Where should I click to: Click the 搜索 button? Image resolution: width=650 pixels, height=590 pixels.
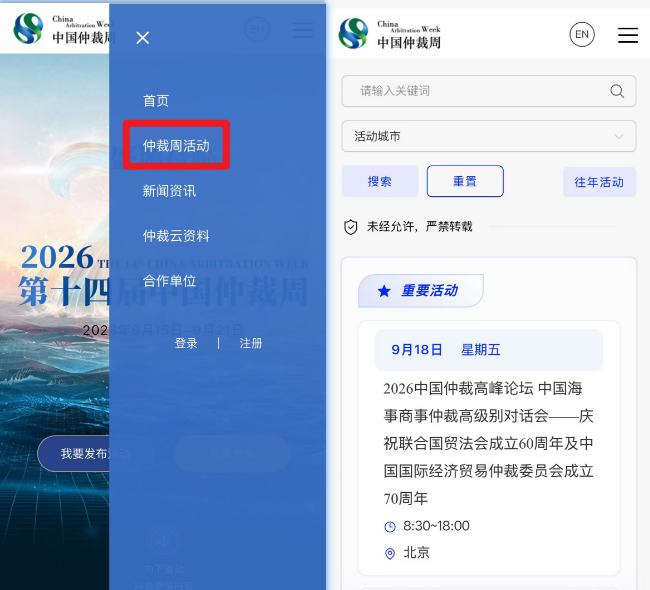(380, 181)
